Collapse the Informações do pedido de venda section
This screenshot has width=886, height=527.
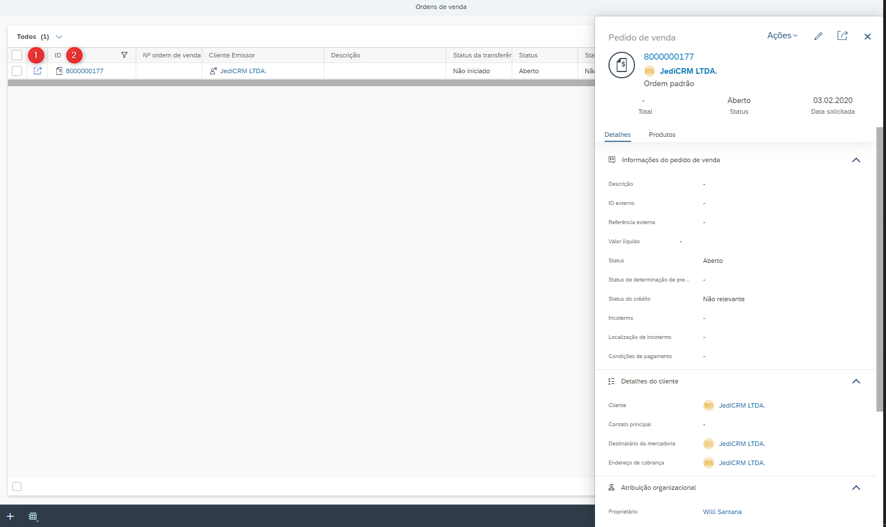tap(856, 160)
